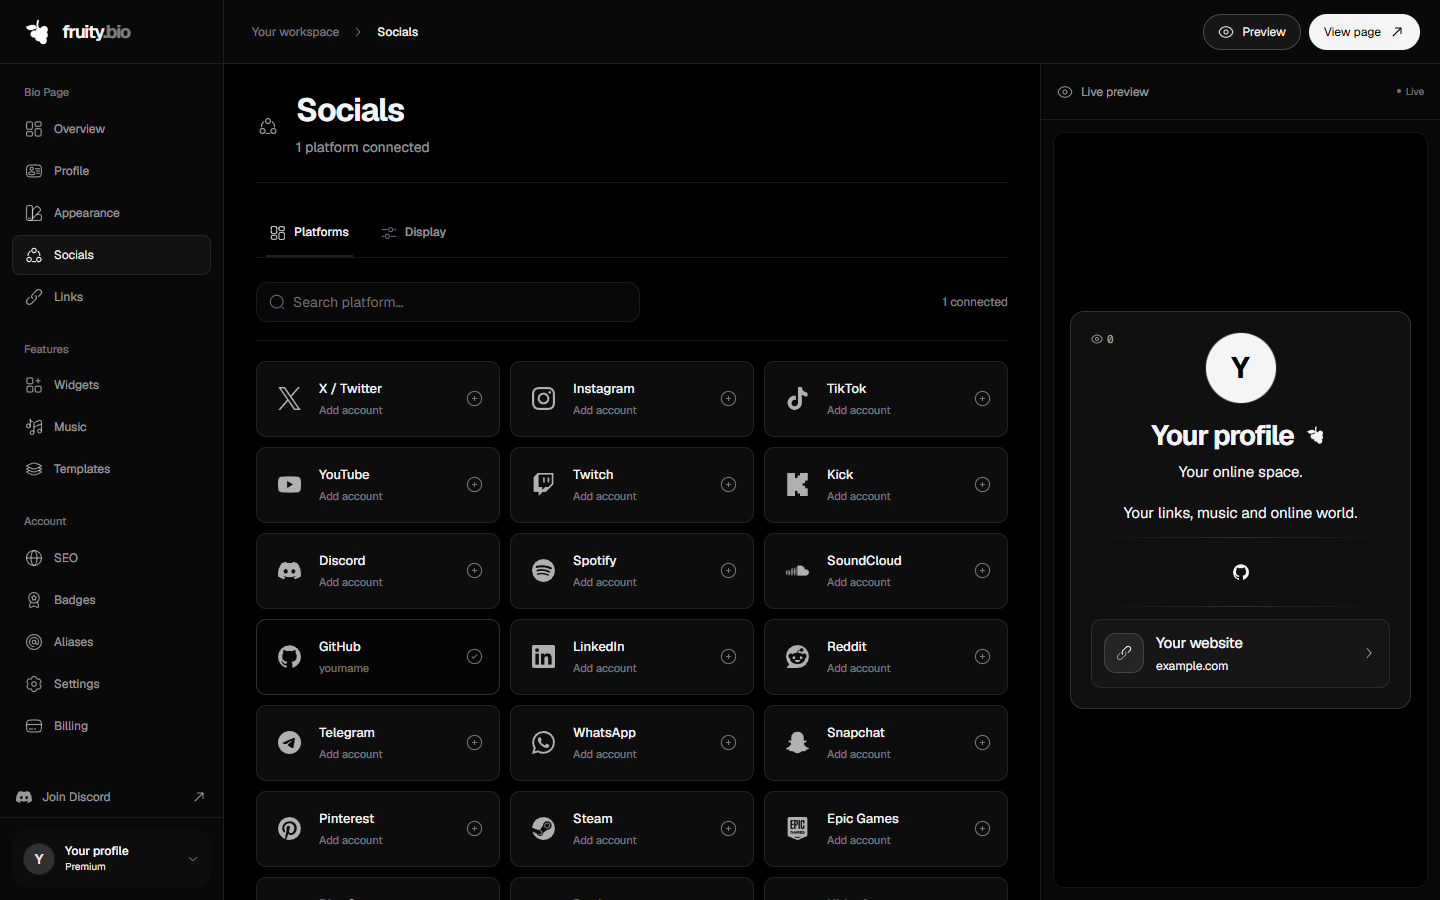The image size is (1440, 900).
Task: Click the Telegram platform icon
Action: pos(289,743)
